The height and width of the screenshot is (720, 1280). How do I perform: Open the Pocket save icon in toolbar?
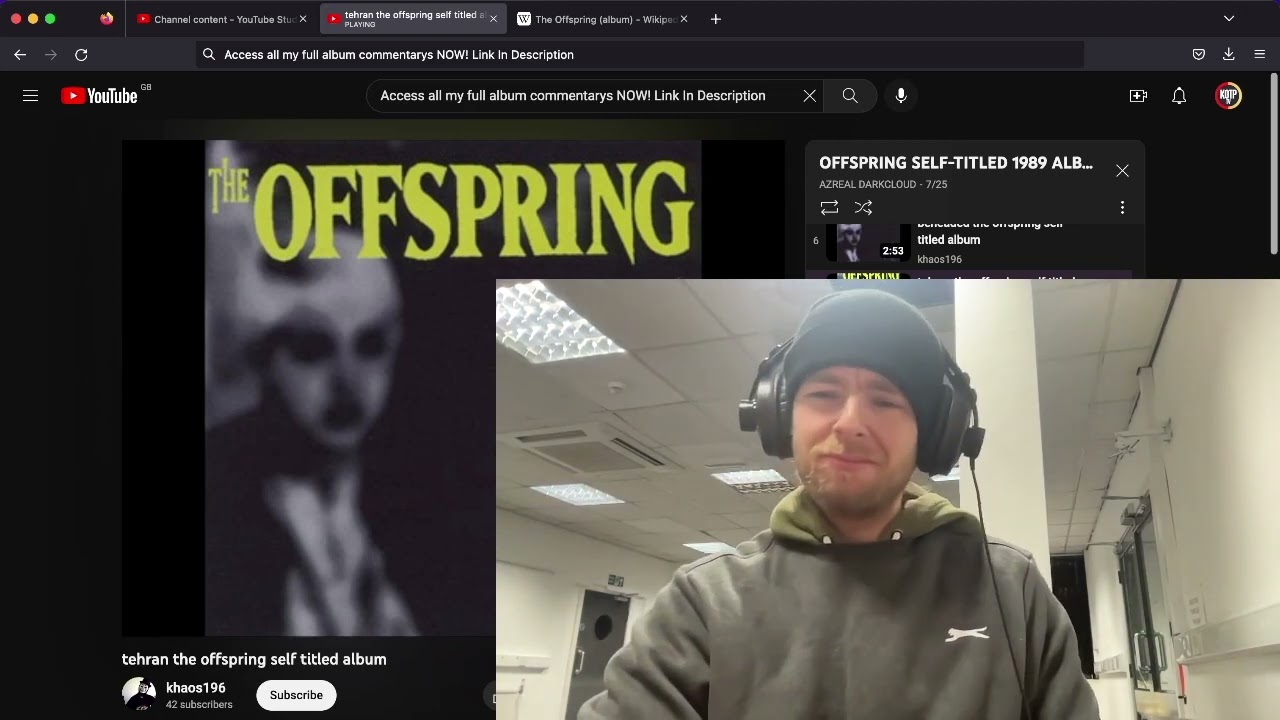pos(1198,55)
